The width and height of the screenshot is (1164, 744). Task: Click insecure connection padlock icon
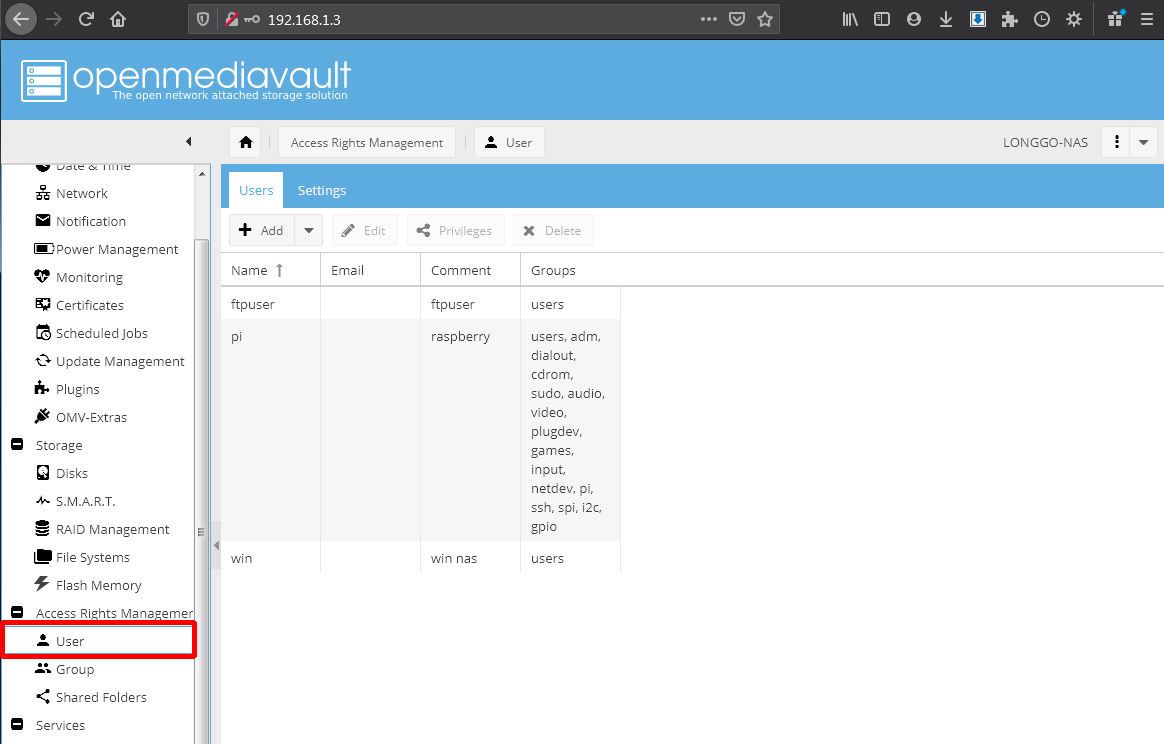[x=232, y=19]
